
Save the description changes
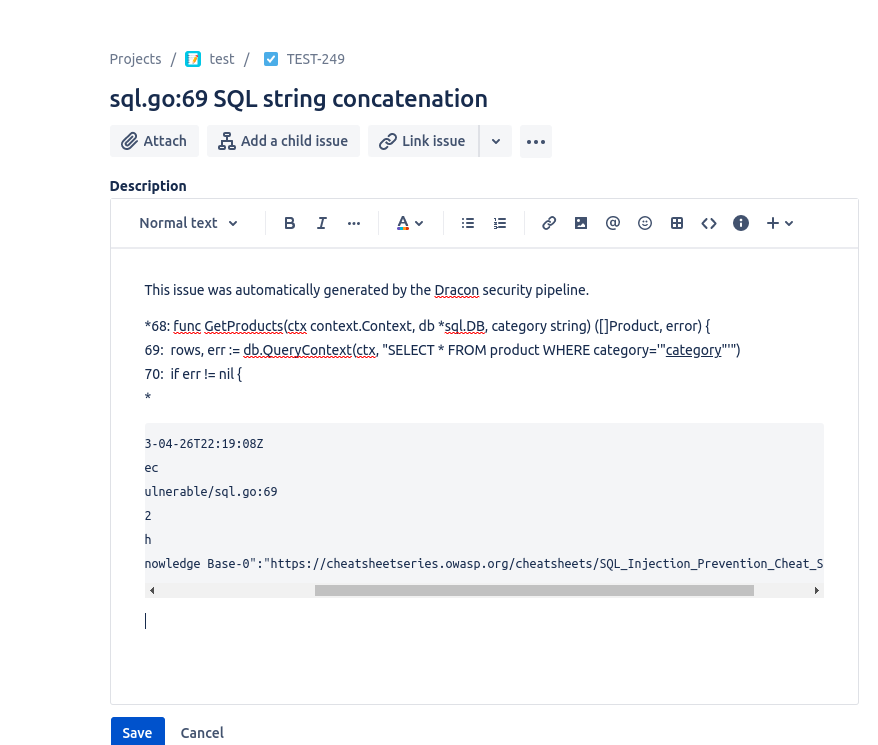(137, 732)
